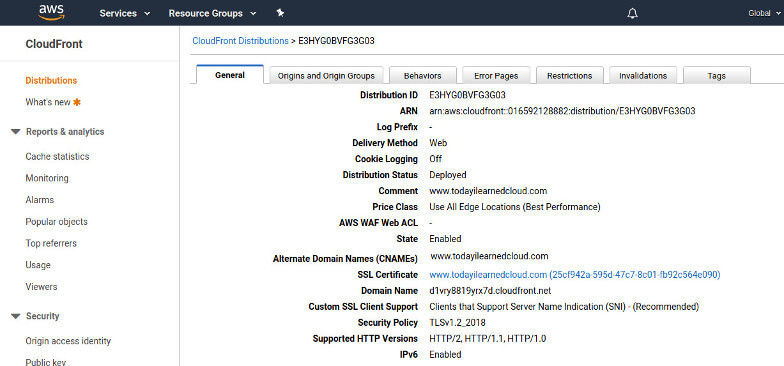Pin shortcuts with the pushpin icon
Screen dimensions: 784x366
(280, 13)
